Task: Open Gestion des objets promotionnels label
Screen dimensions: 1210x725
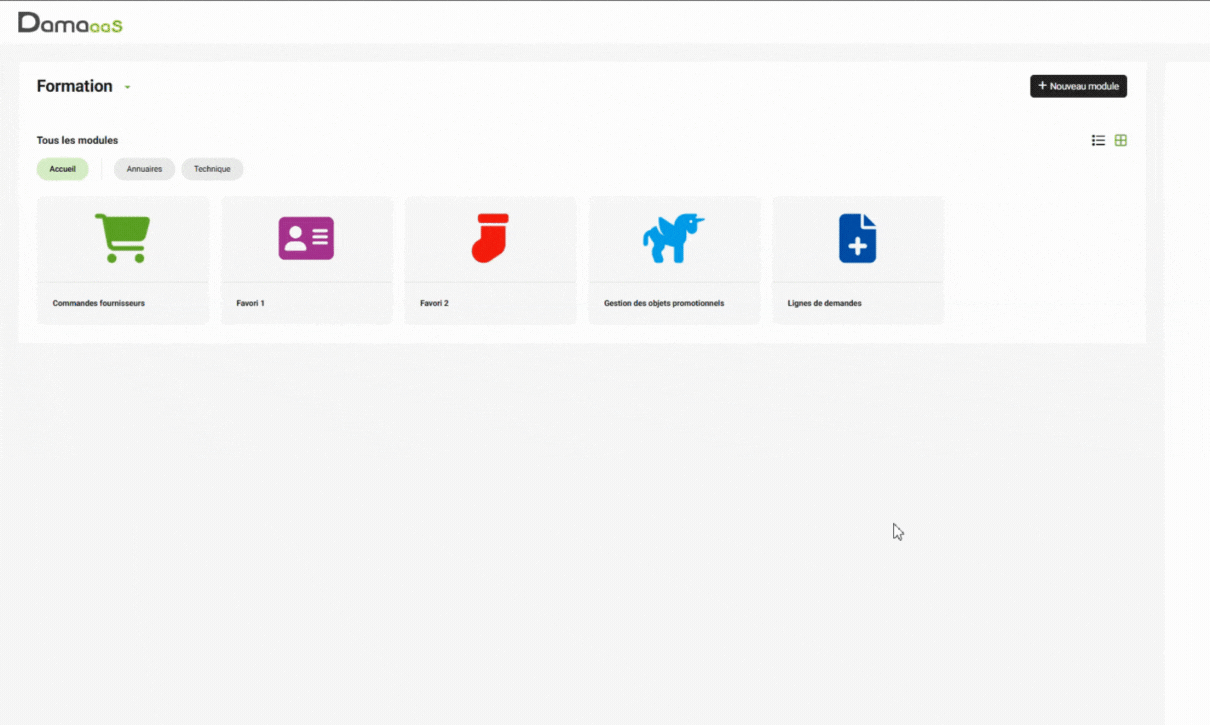Action: click(664, 303)
